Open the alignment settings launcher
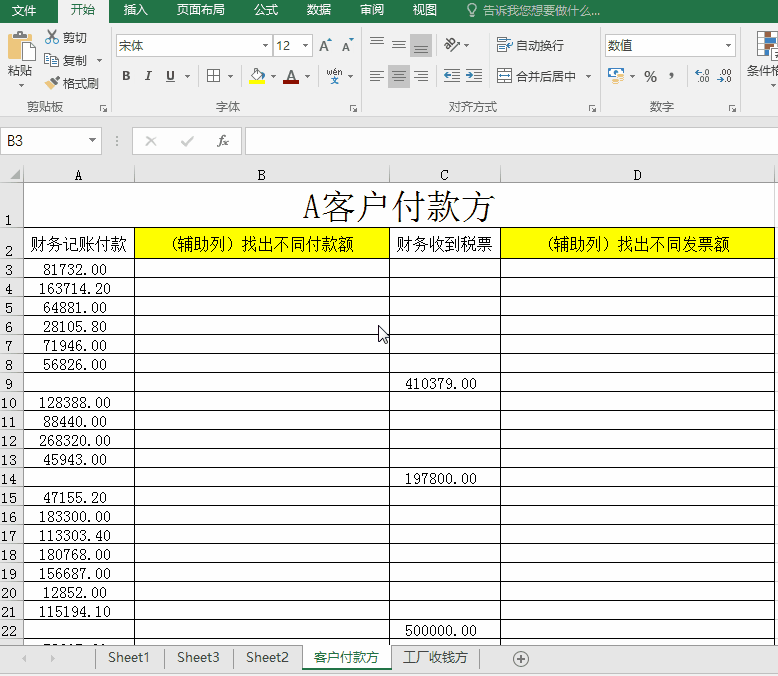The height and width of the screenshot is (676, 778). pos(592,108)
